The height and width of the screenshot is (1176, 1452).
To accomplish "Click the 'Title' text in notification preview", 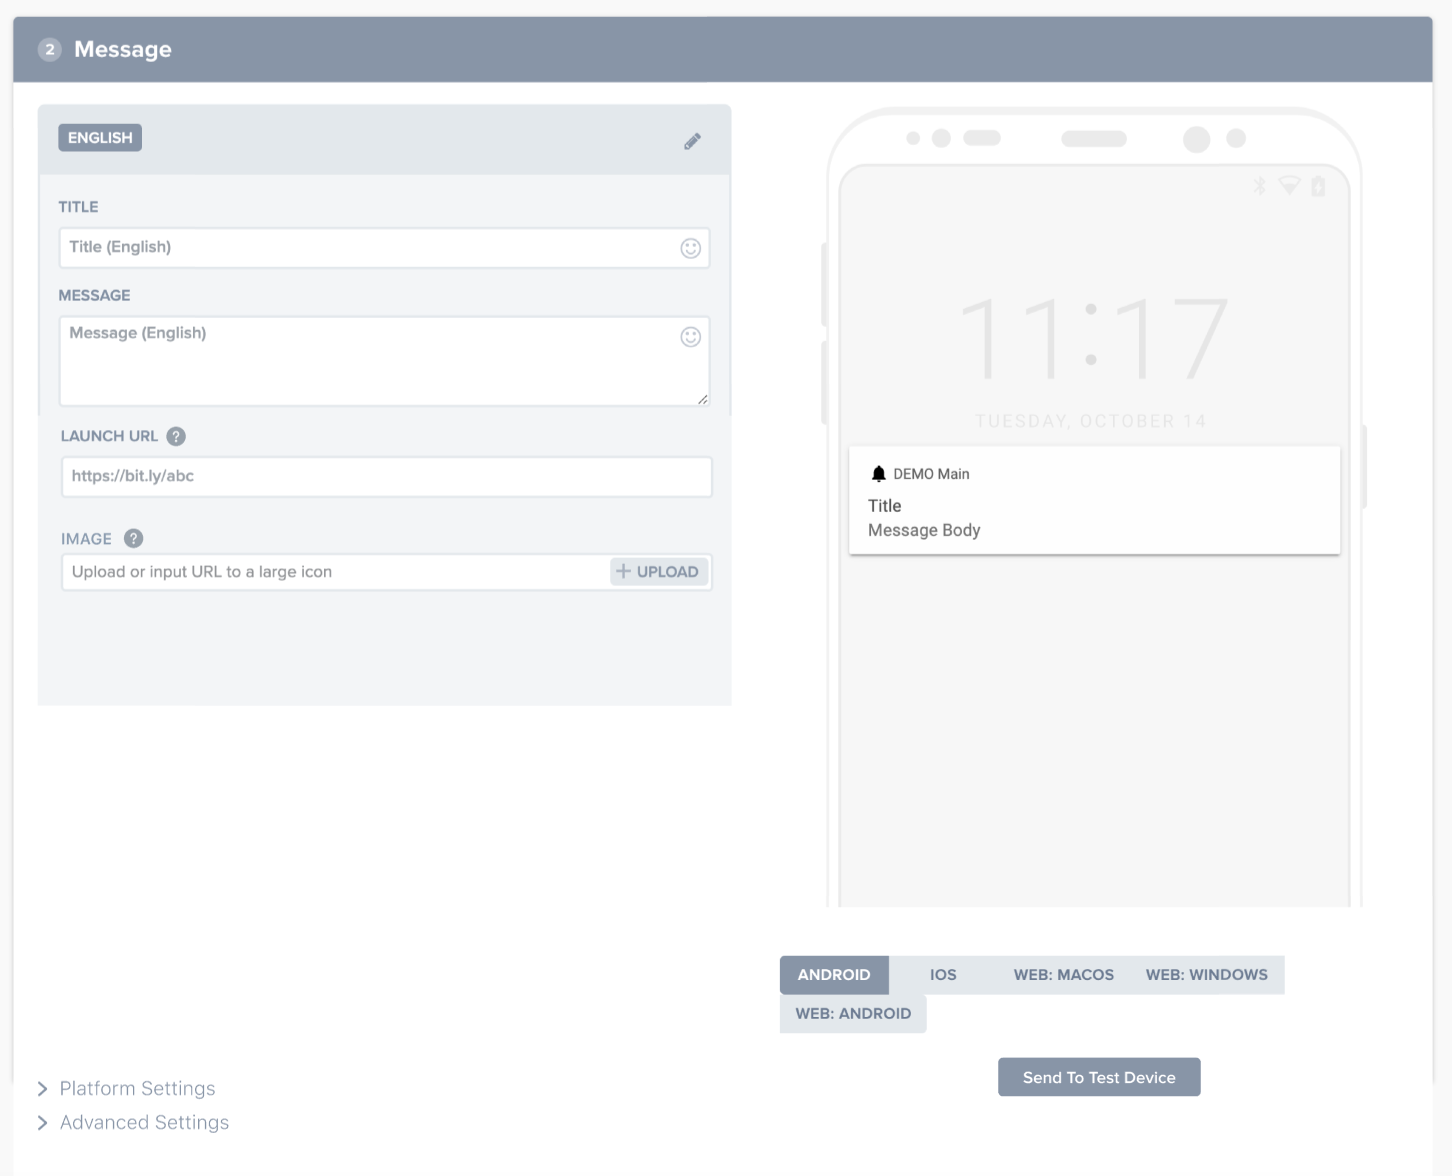I will [x=885, y=506].
